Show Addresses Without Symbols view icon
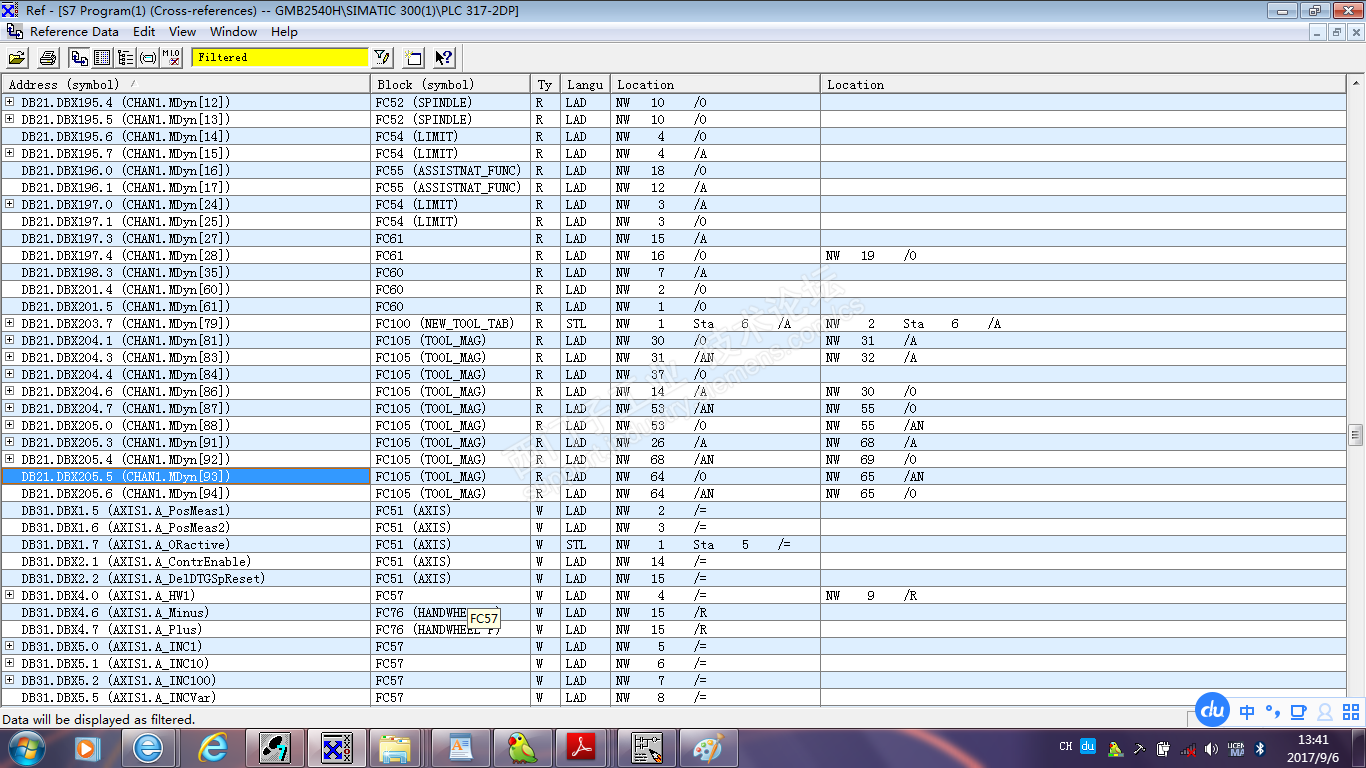 171,58
